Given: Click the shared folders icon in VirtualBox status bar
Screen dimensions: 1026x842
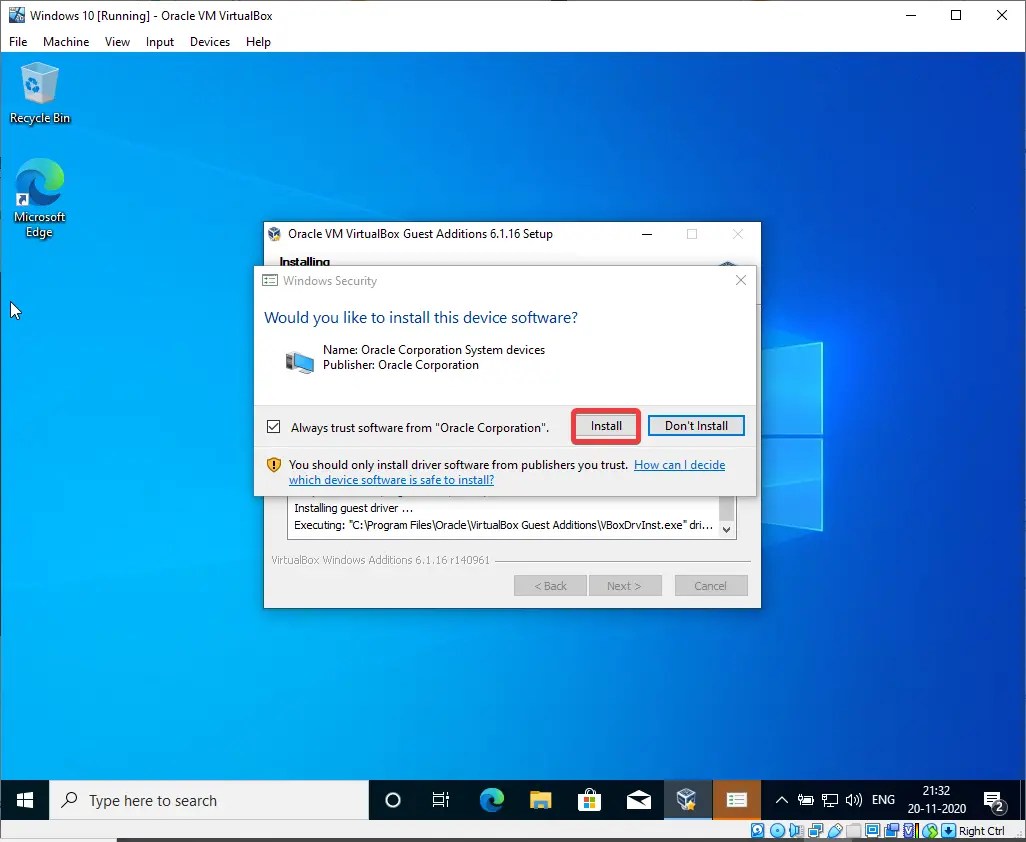Looking at the screenshot, I should click(x=854, y=830).
